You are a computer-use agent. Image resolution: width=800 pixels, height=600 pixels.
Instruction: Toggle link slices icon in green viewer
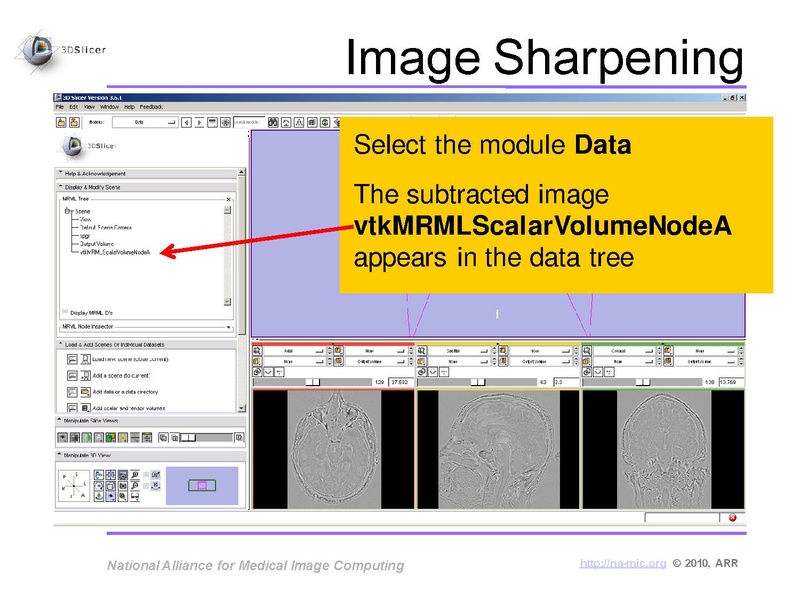tap(587, 372)
